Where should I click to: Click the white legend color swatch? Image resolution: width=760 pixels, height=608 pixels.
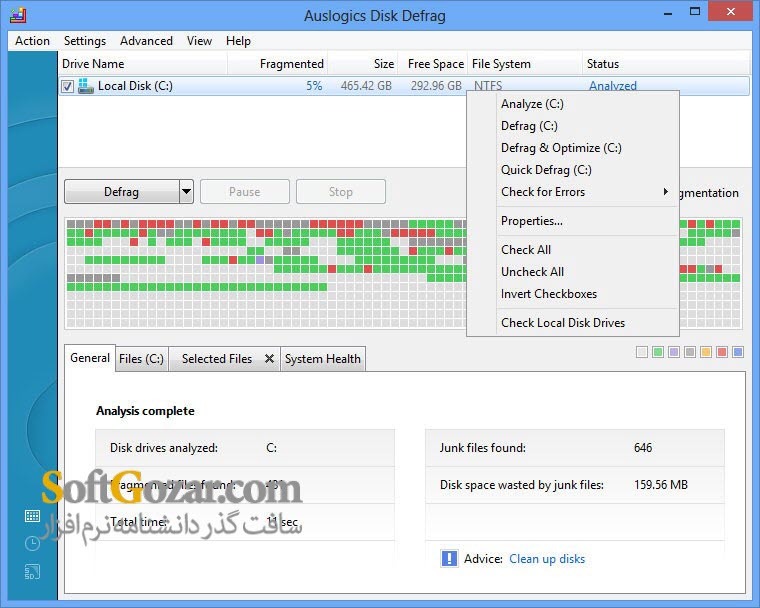click(x=642, y=352)
